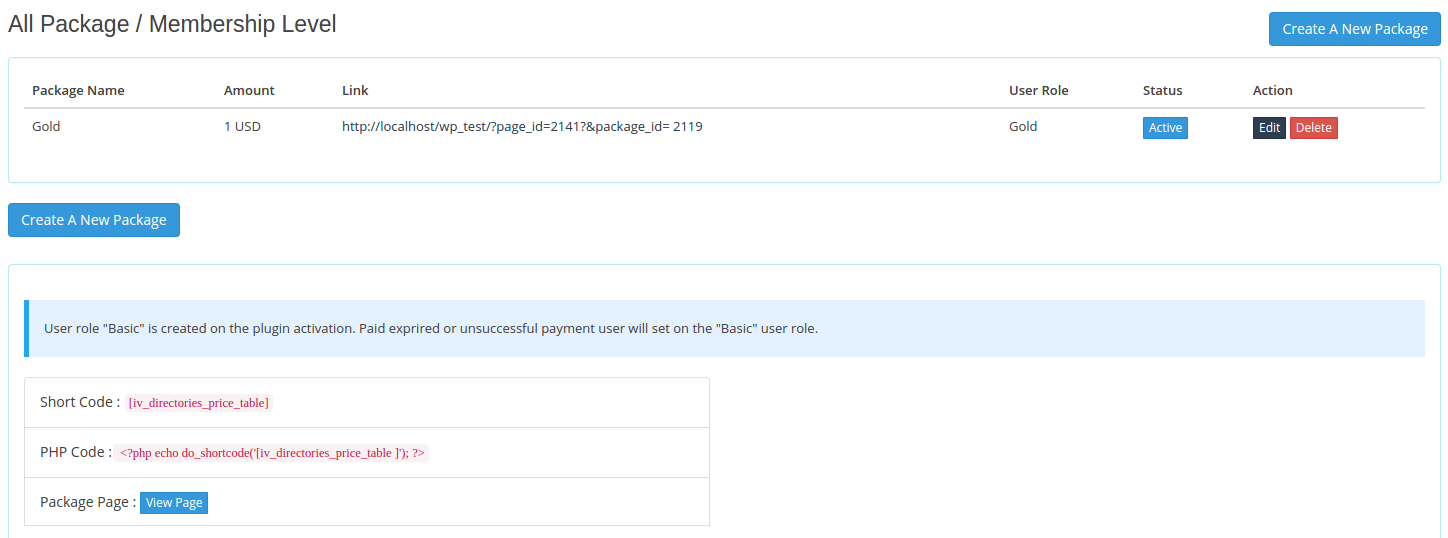The width and height of the screenshot is (1448, 538).
Task: Open the package page via View Page
Action: (174, 503)
